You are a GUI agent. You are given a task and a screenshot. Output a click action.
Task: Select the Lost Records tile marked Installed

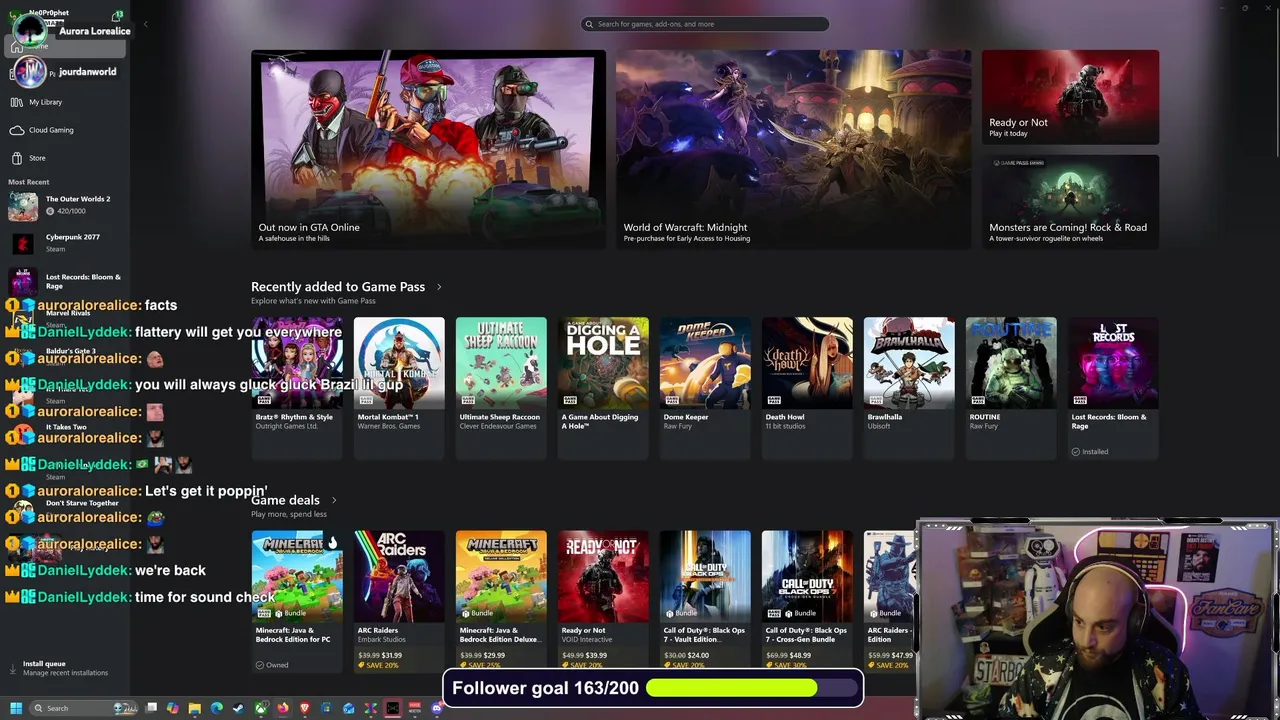(1113, 387)
